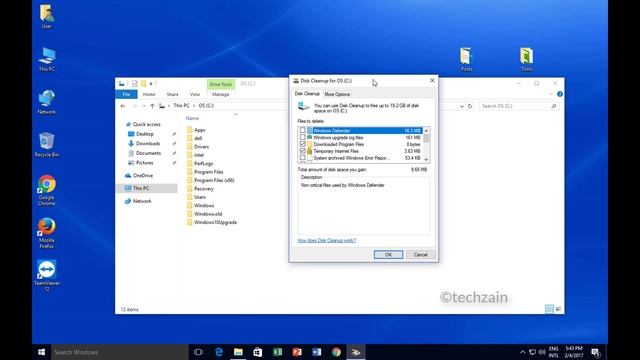Click Explorer's back navigation arrow
This screenshot has width=640, height=360.
pos(123,106)
